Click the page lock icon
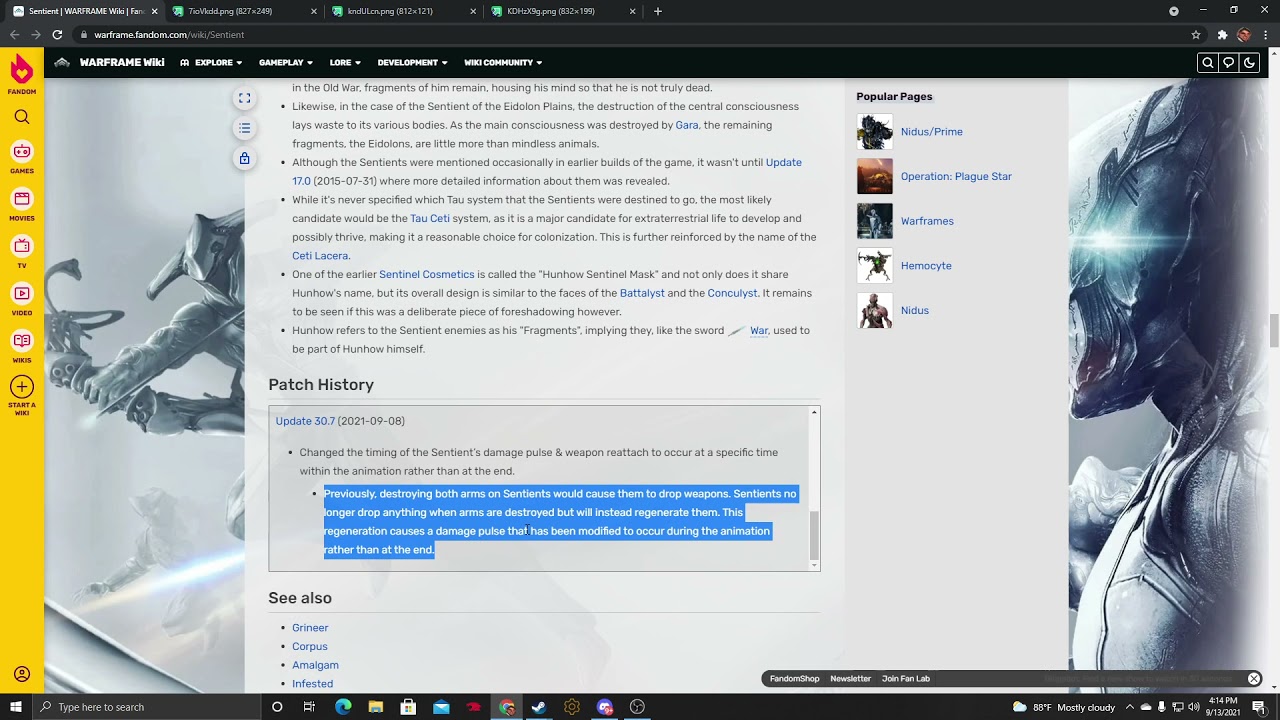Screen dimensions: 1280x720 tap(244, 158)
